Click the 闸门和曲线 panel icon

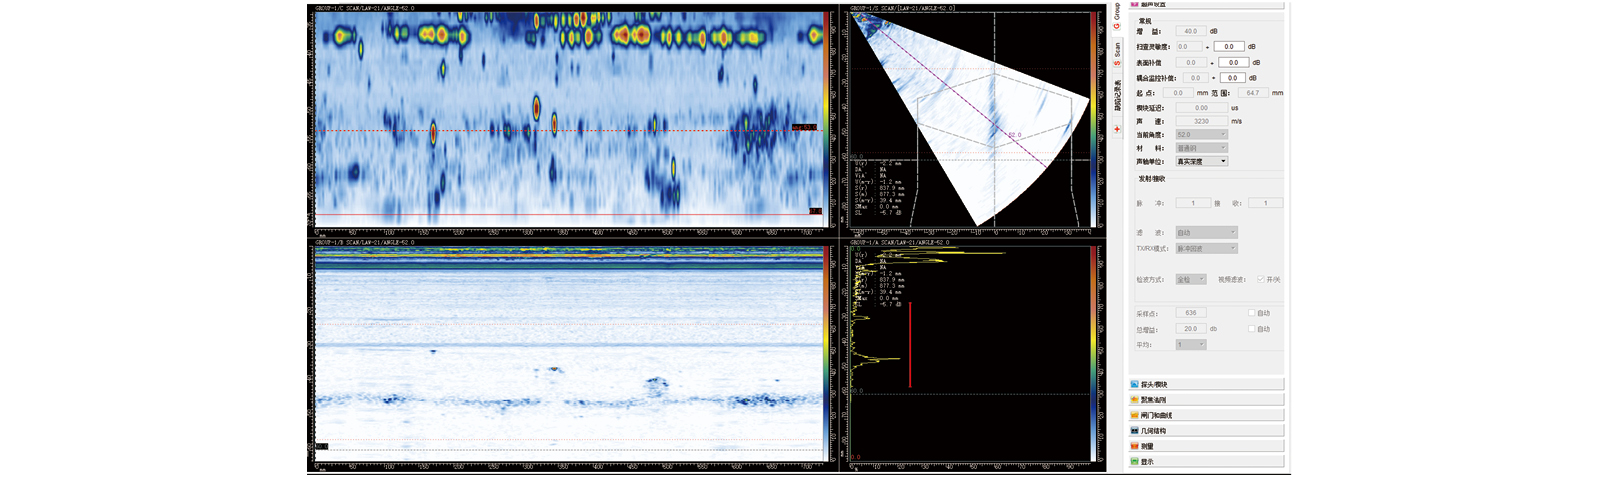click(1135, 416)
